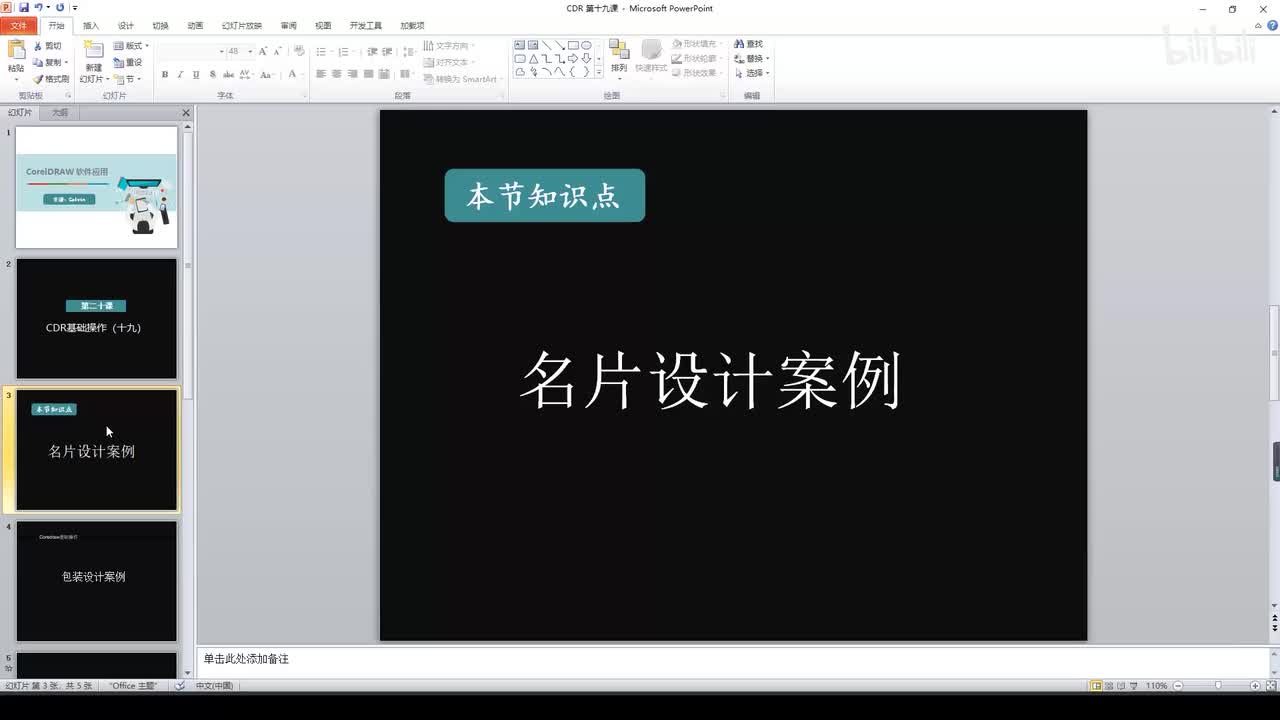1280x720 pixels.
Task: Toggle text Shadow (S) formatting
Action: [212, 74]
